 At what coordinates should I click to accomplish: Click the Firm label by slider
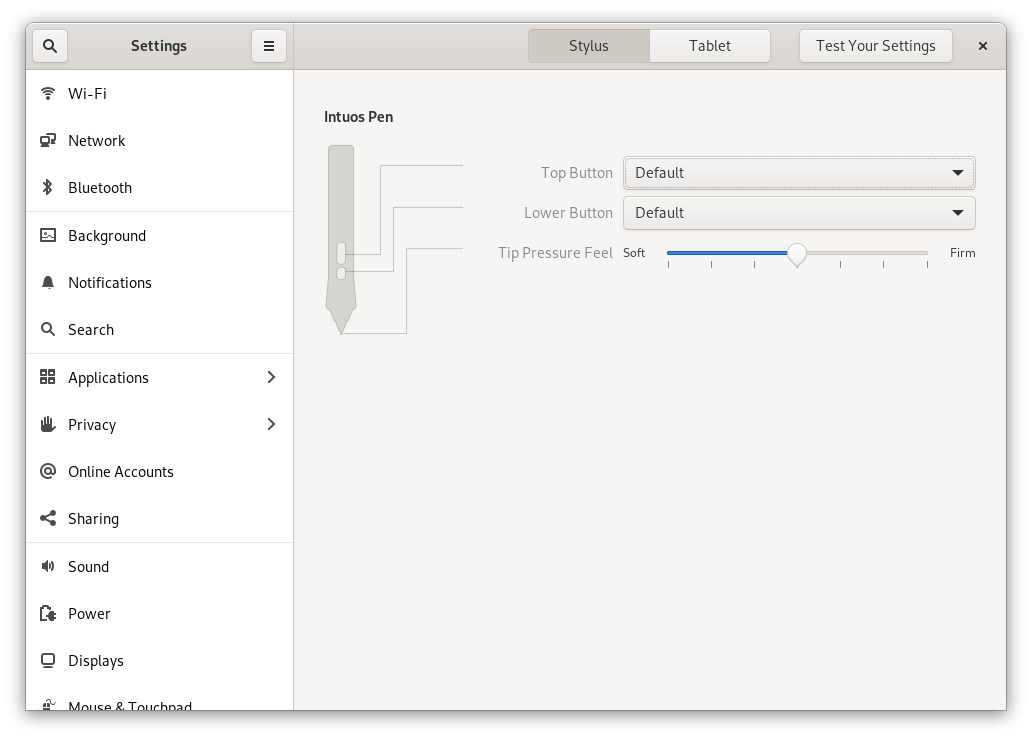[x=962, y=253]
